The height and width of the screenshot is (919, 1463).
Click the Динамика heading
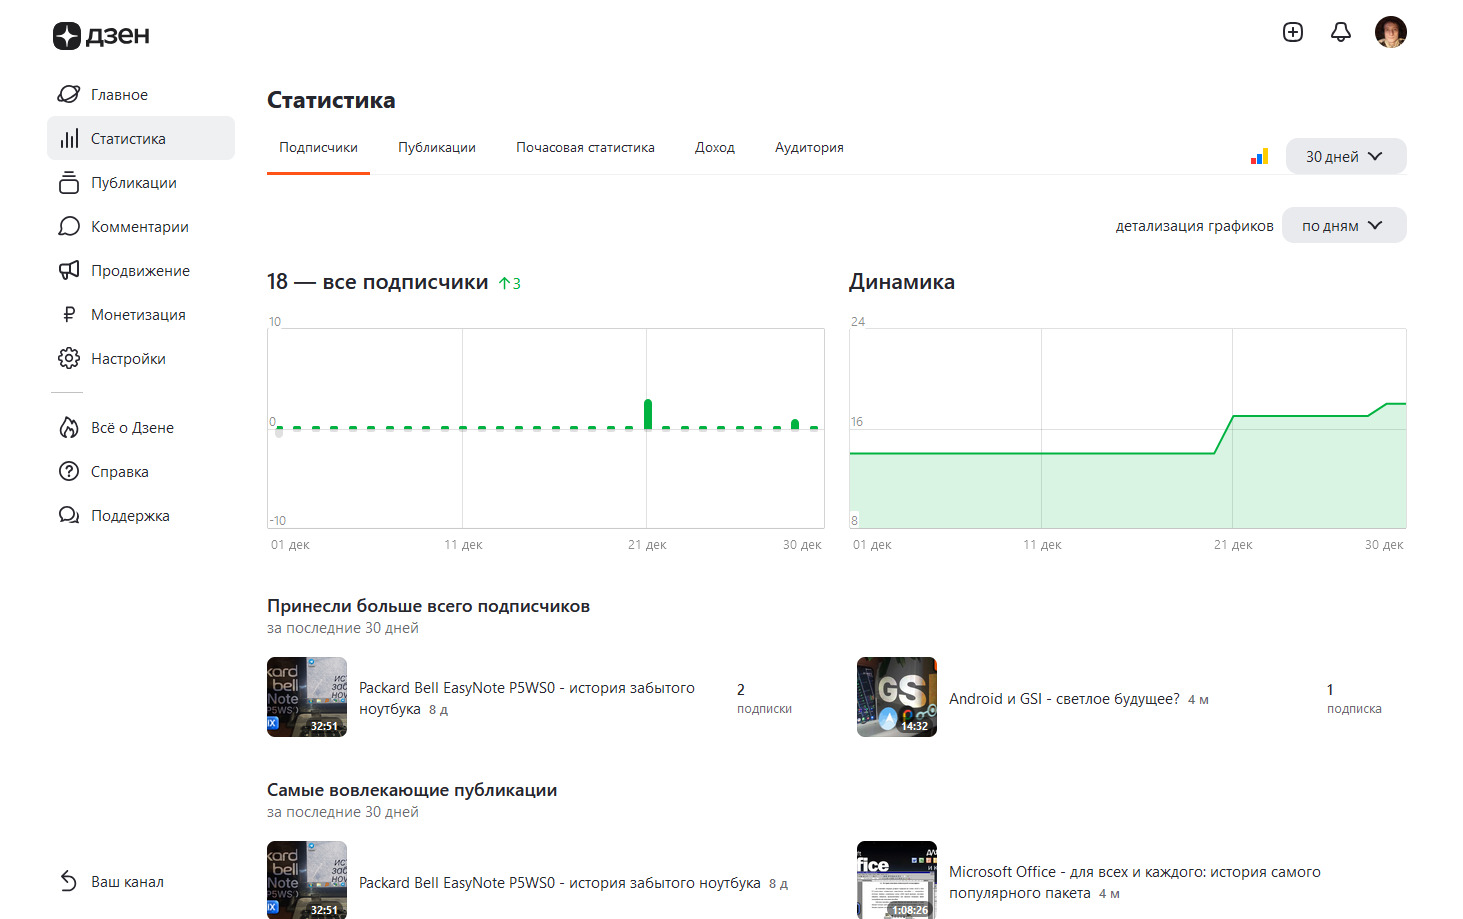(x=902, y=282)
